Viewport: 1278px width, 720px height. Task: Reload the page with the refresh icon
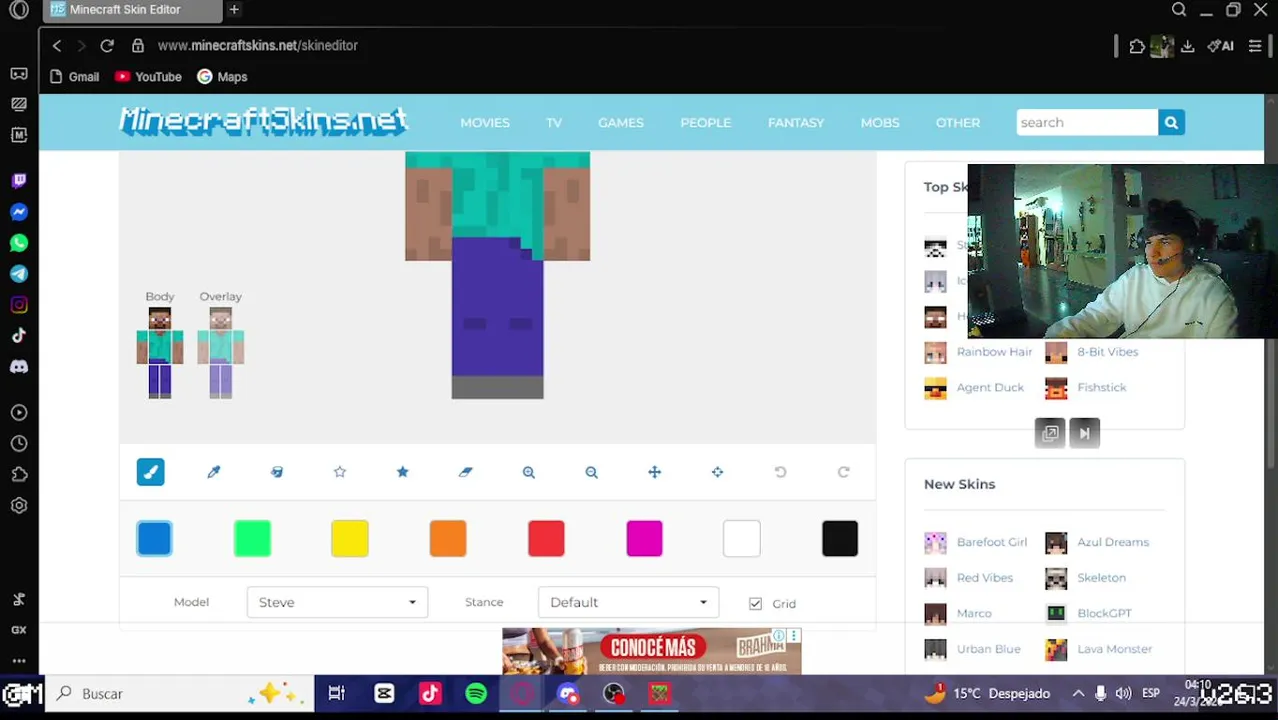coord(107,45)
